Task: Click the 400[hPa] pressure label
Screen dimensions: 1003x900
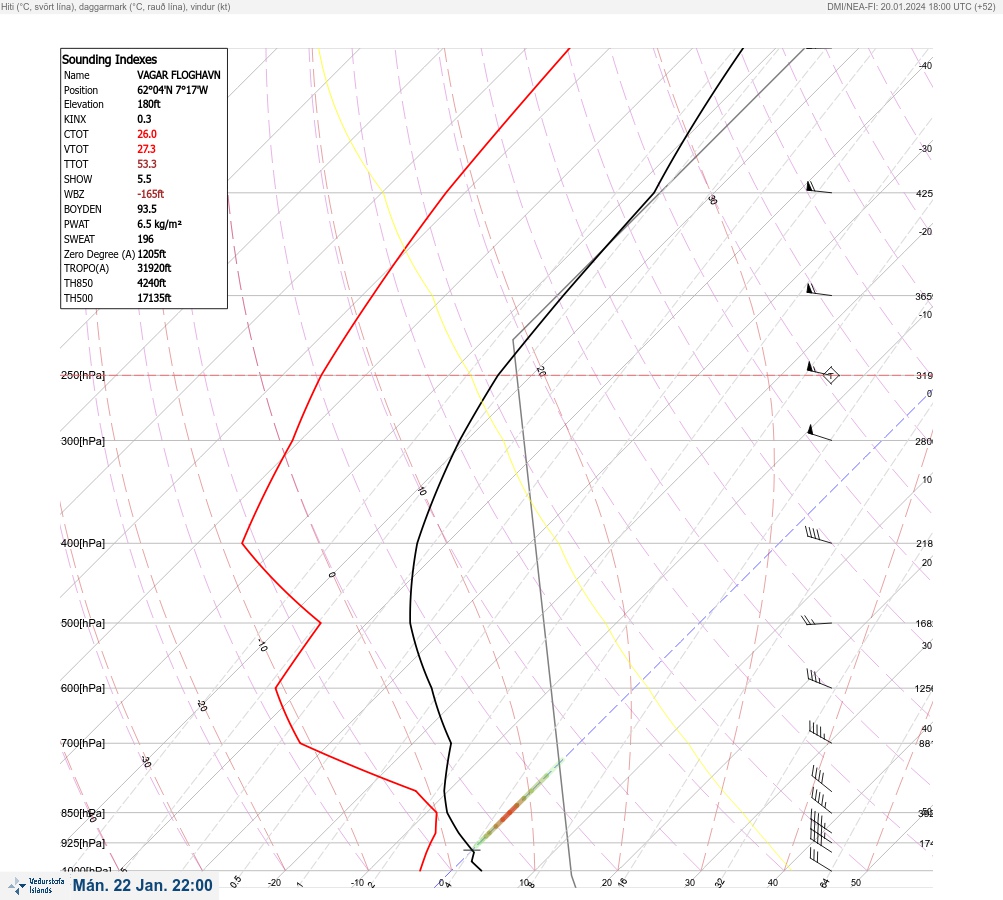Action: pyautogui.click(x=83, y=543)
